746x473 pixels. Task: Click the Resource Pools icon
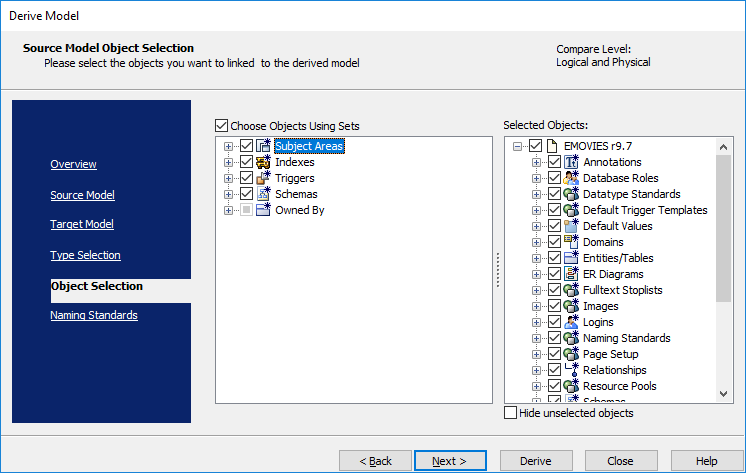pos(571,386)
